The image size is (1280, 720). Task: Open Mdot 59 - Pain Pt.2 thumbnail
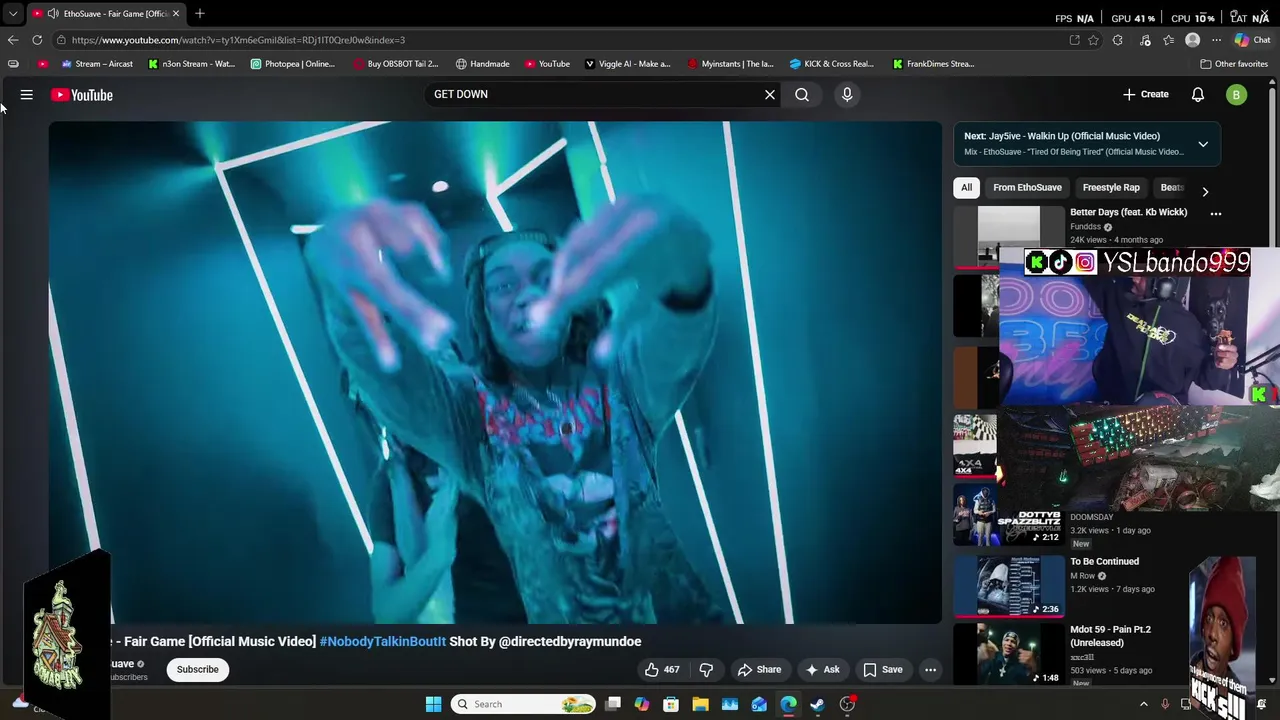pyautogui.click(x=1009, y=653)
